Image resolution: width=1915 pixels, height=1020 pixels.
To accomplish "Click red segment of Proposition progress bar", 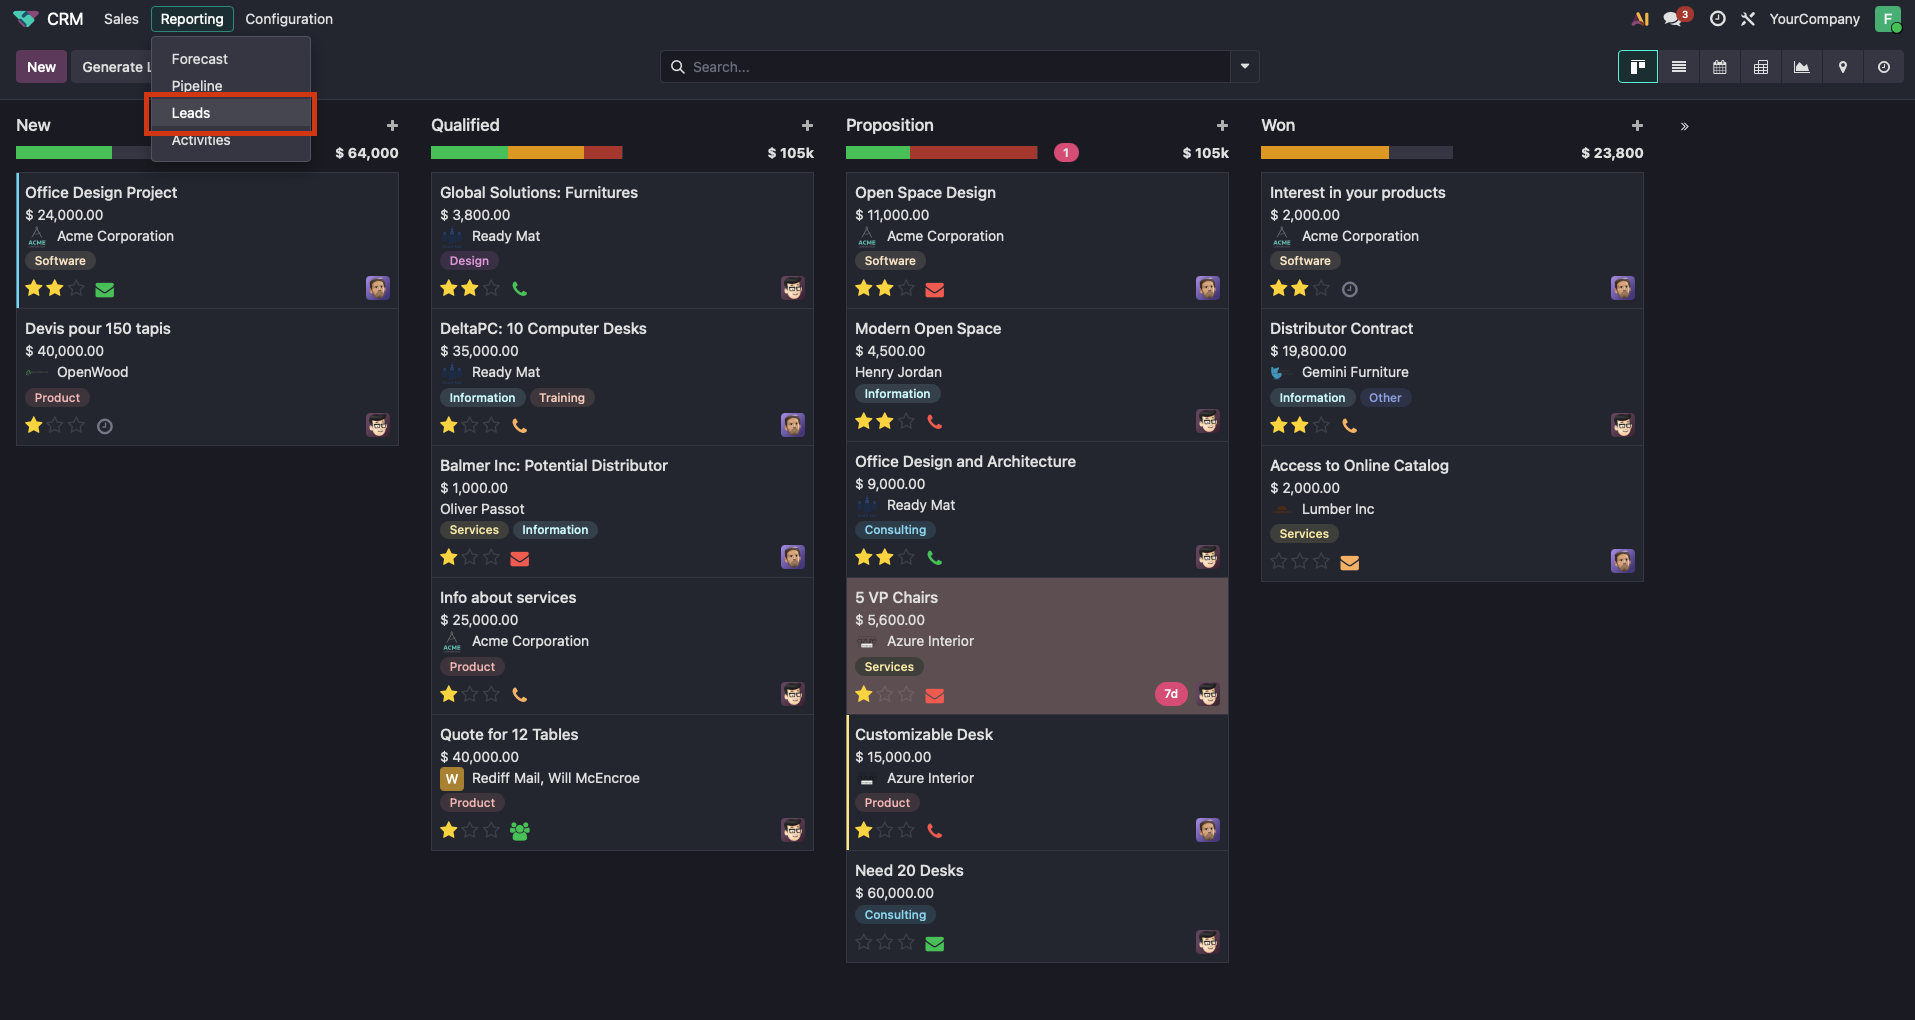I will click(973, 153).
